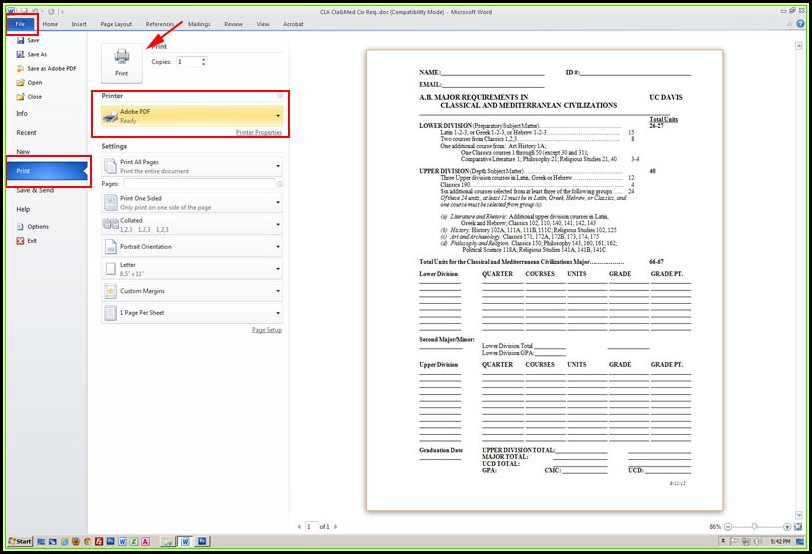Viewport: 812px width, 554px height.
Task: Click the zoom slider in the status bar
Action: [754, 526]
